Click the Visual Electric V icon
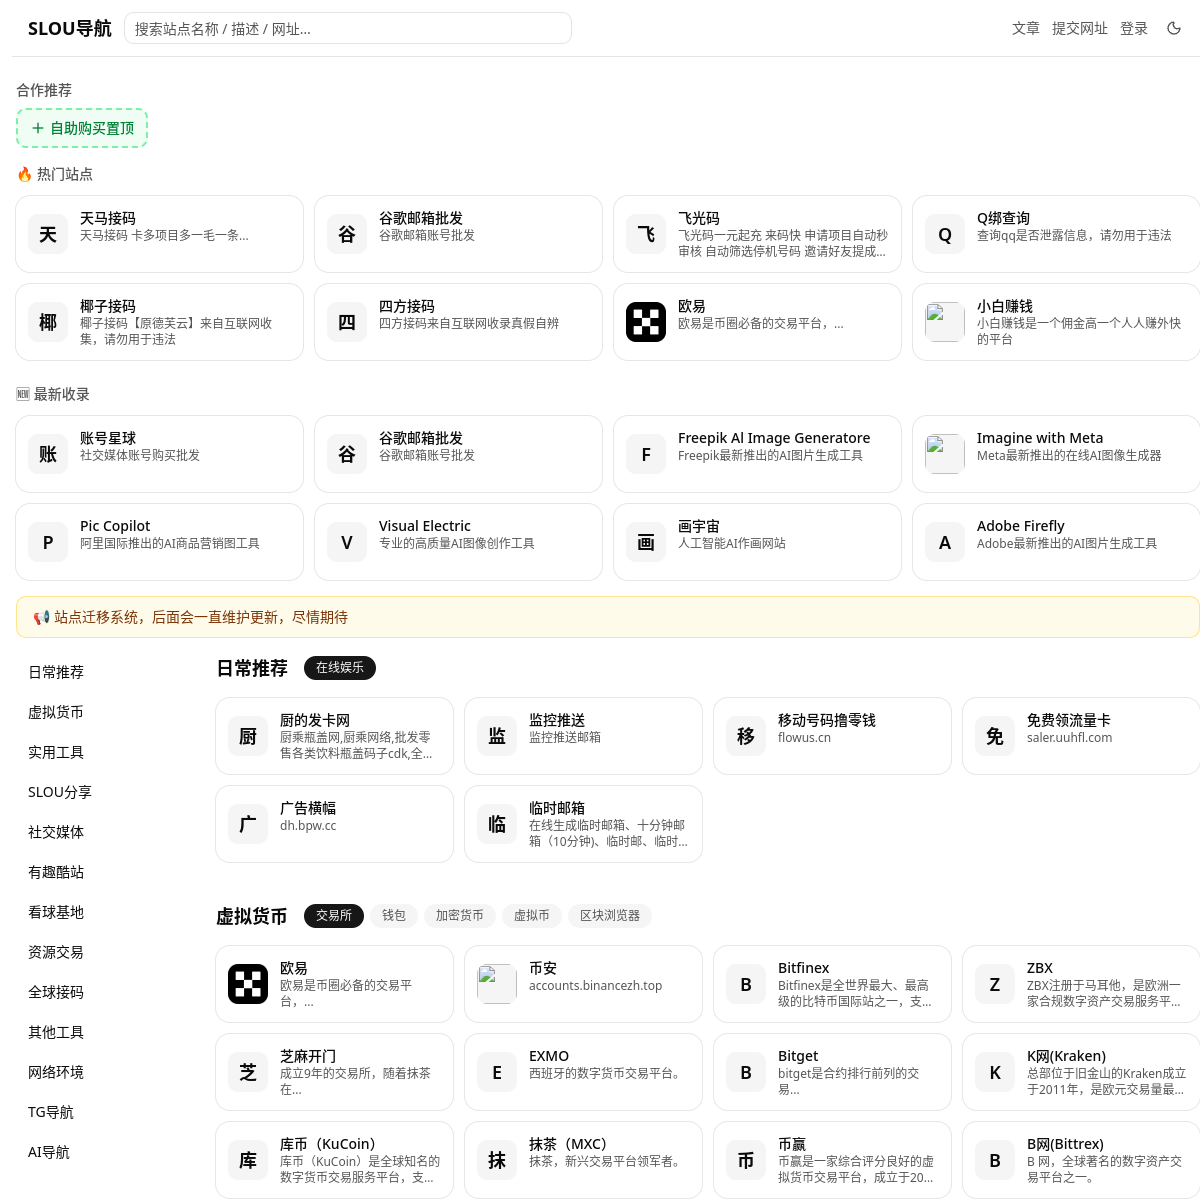Screen dimensions: 1200x1200 point(347,542)
